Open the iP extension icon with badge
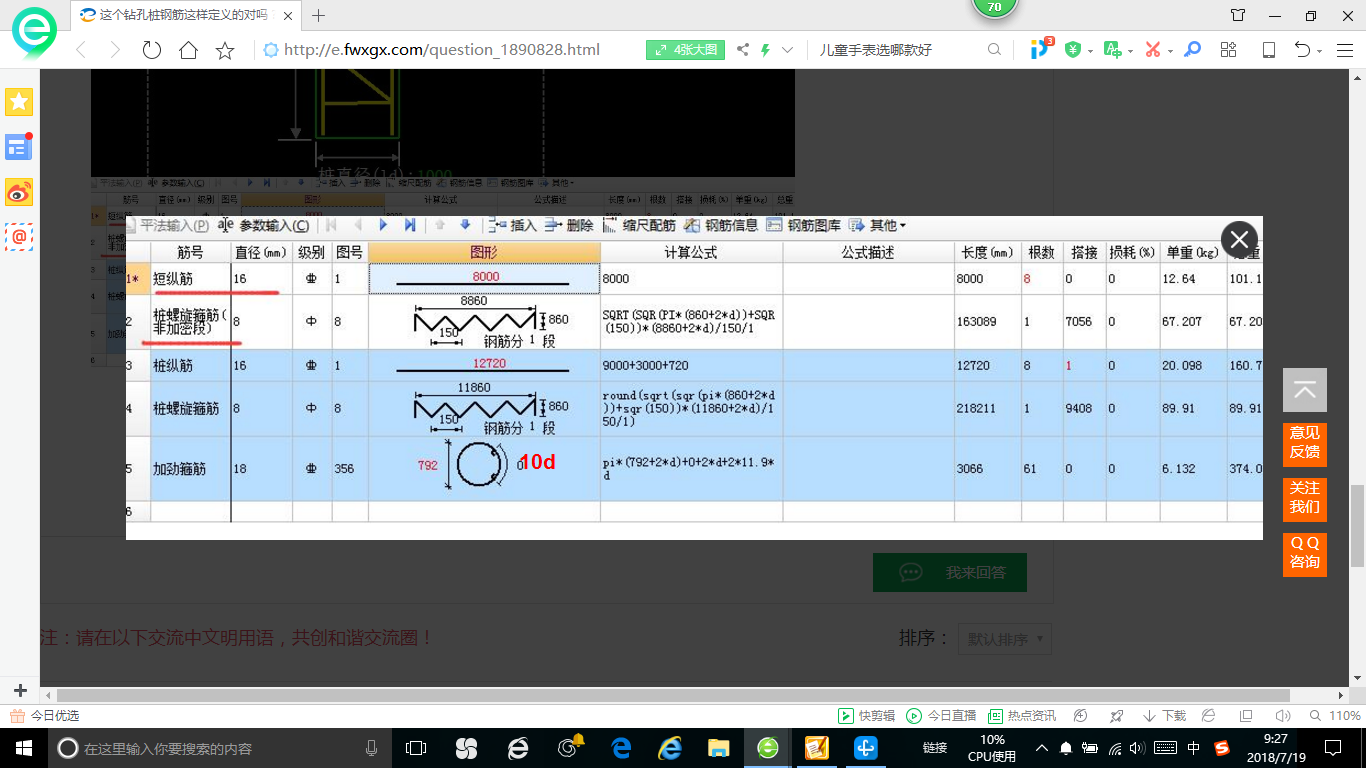The width and height of the screenshot is (1366, 768). [x=1041, y=49]
